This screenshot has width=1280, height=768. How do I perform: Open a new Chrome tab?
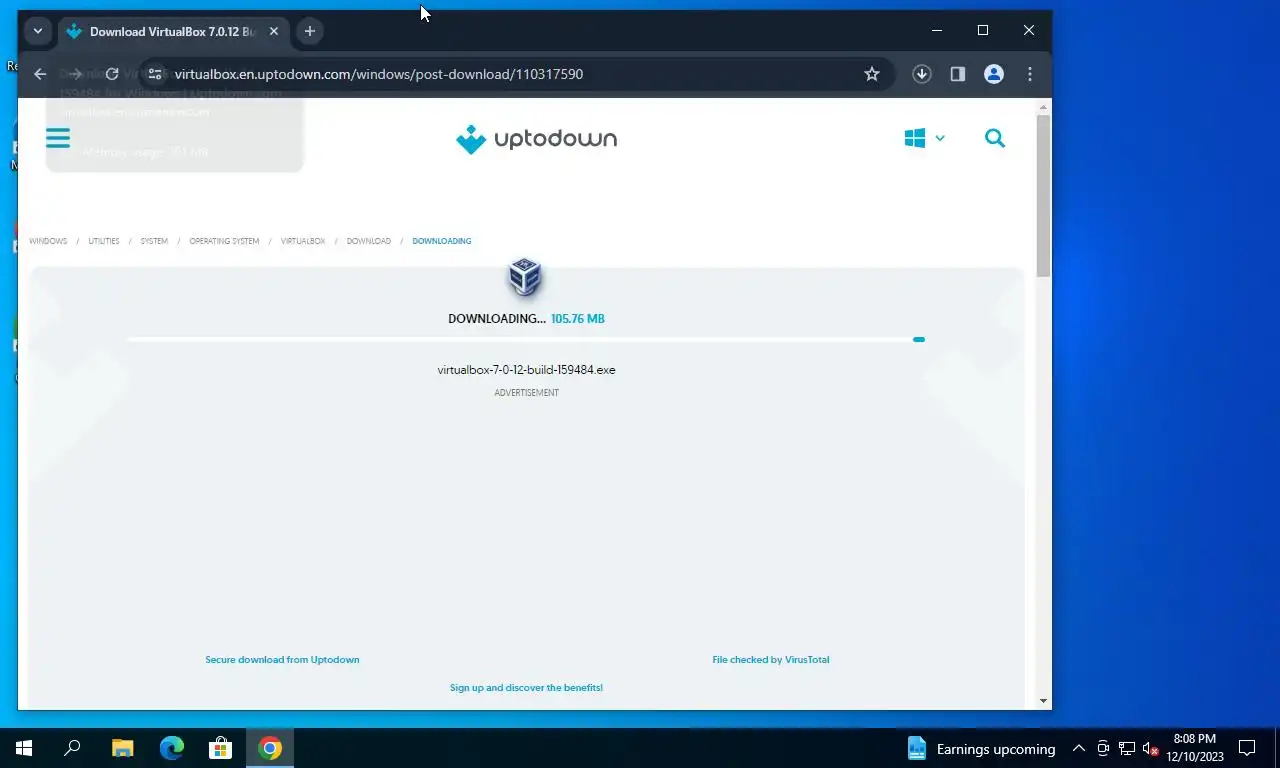pos(310,31)
